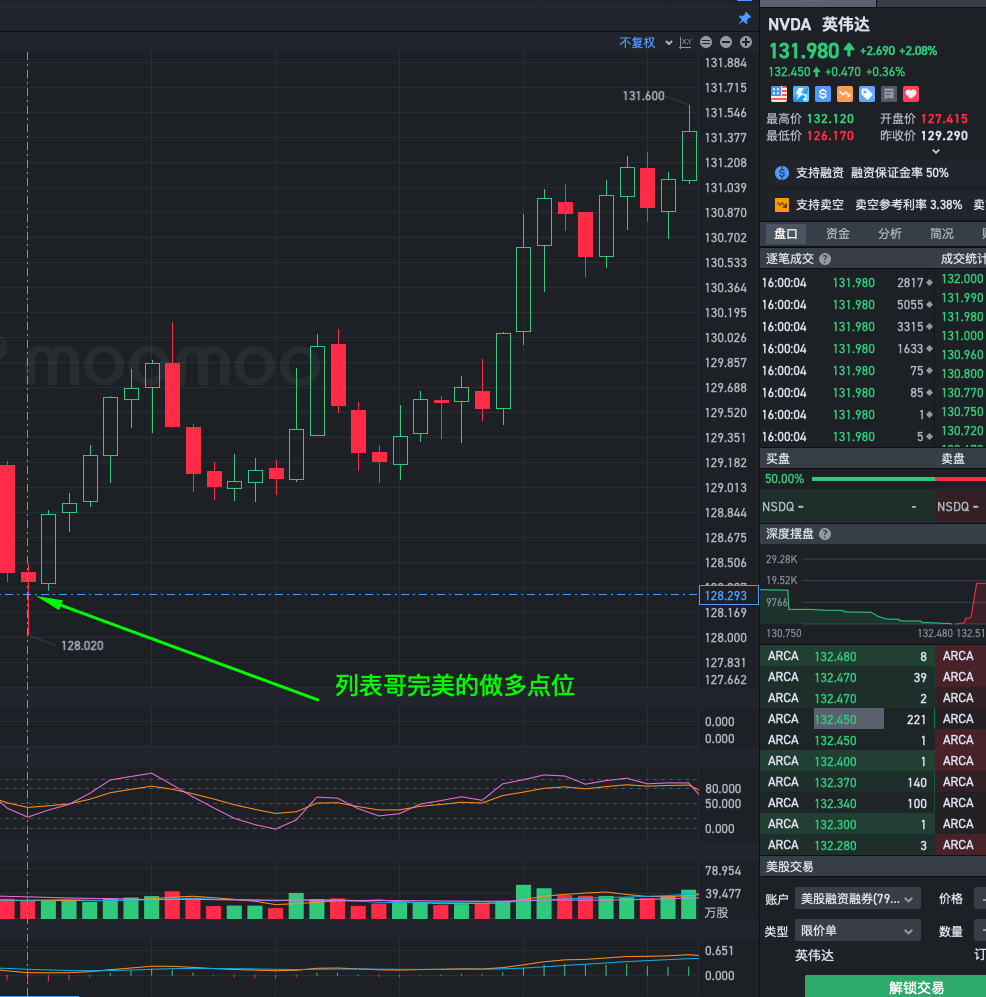
Task: Click the 最低价 126.170 value
Action: pos(830,136)
